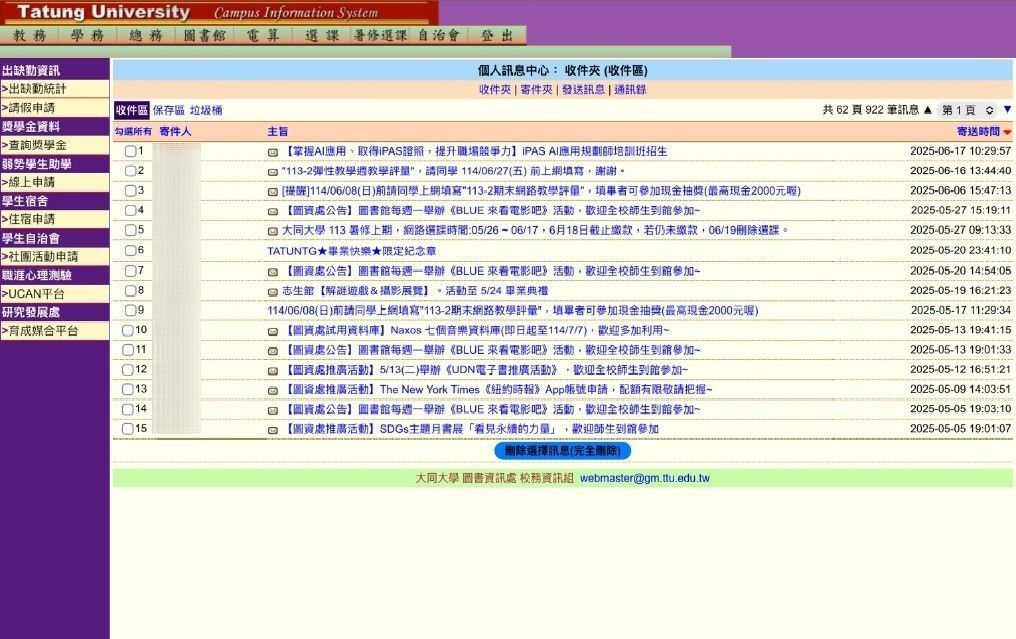
Task: Open the 通訊錄 address book link
Action: [x=630, y=89]
